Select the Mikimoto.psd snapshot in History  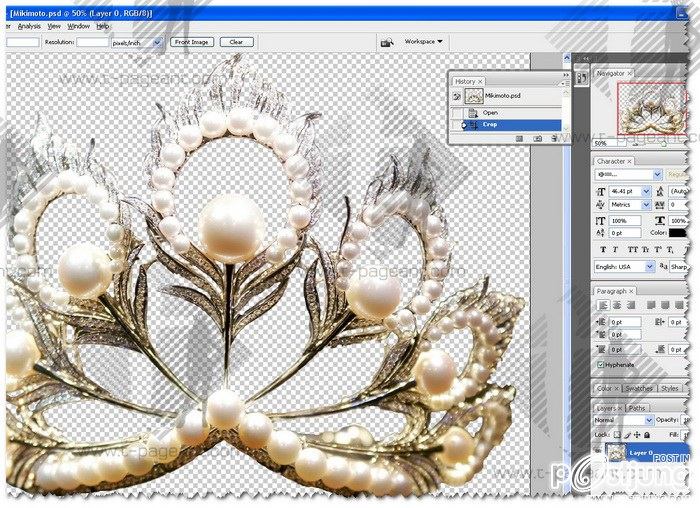[512, 96]
